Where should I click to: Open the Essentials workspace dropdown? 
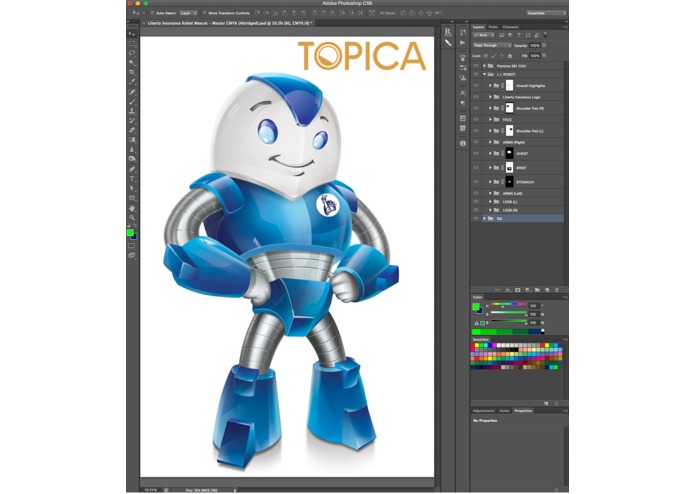point(546,13)
